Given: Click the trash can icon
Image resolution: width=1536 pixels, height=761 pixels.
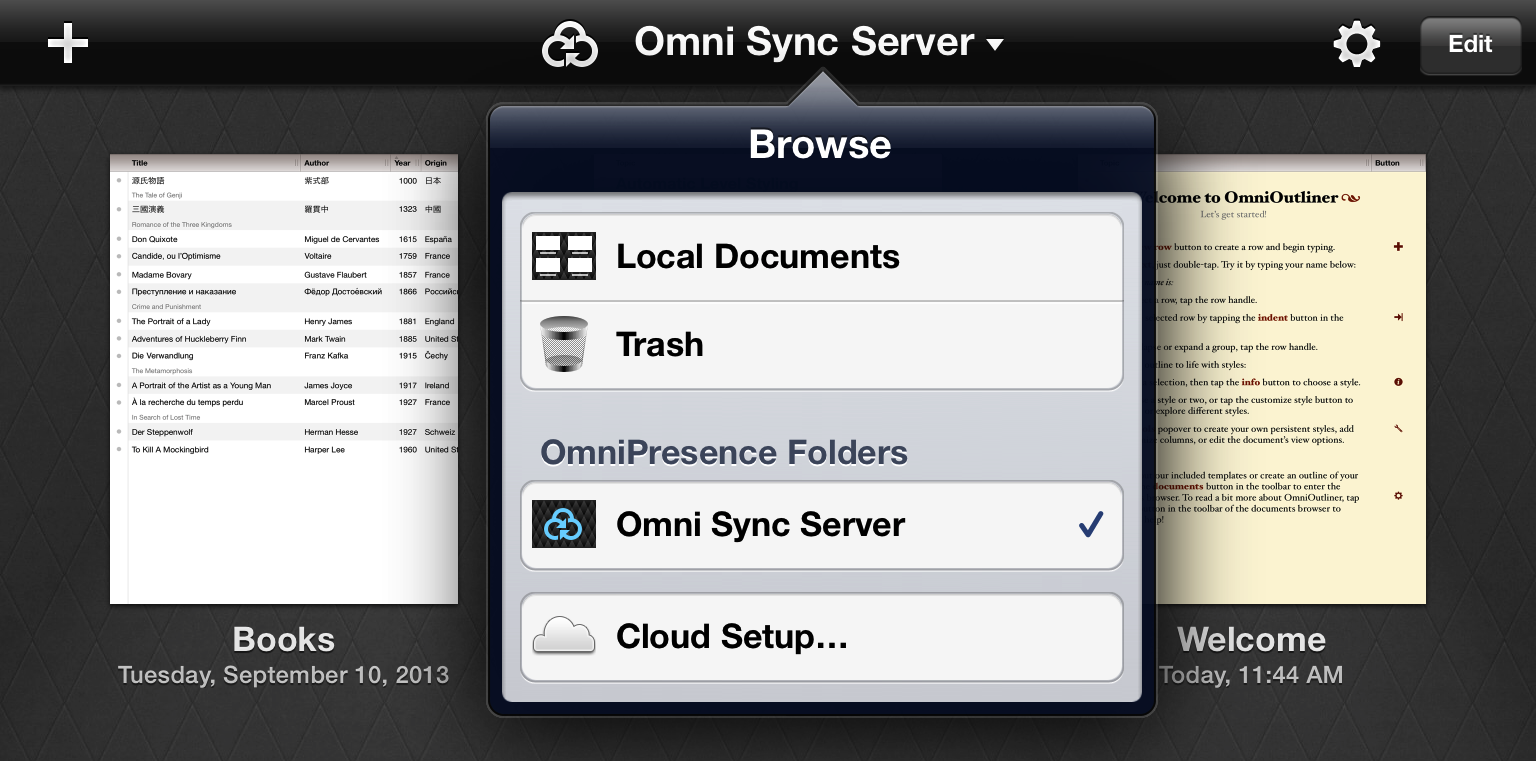Looking at the screenshot, I should click(x=564, y=344).
